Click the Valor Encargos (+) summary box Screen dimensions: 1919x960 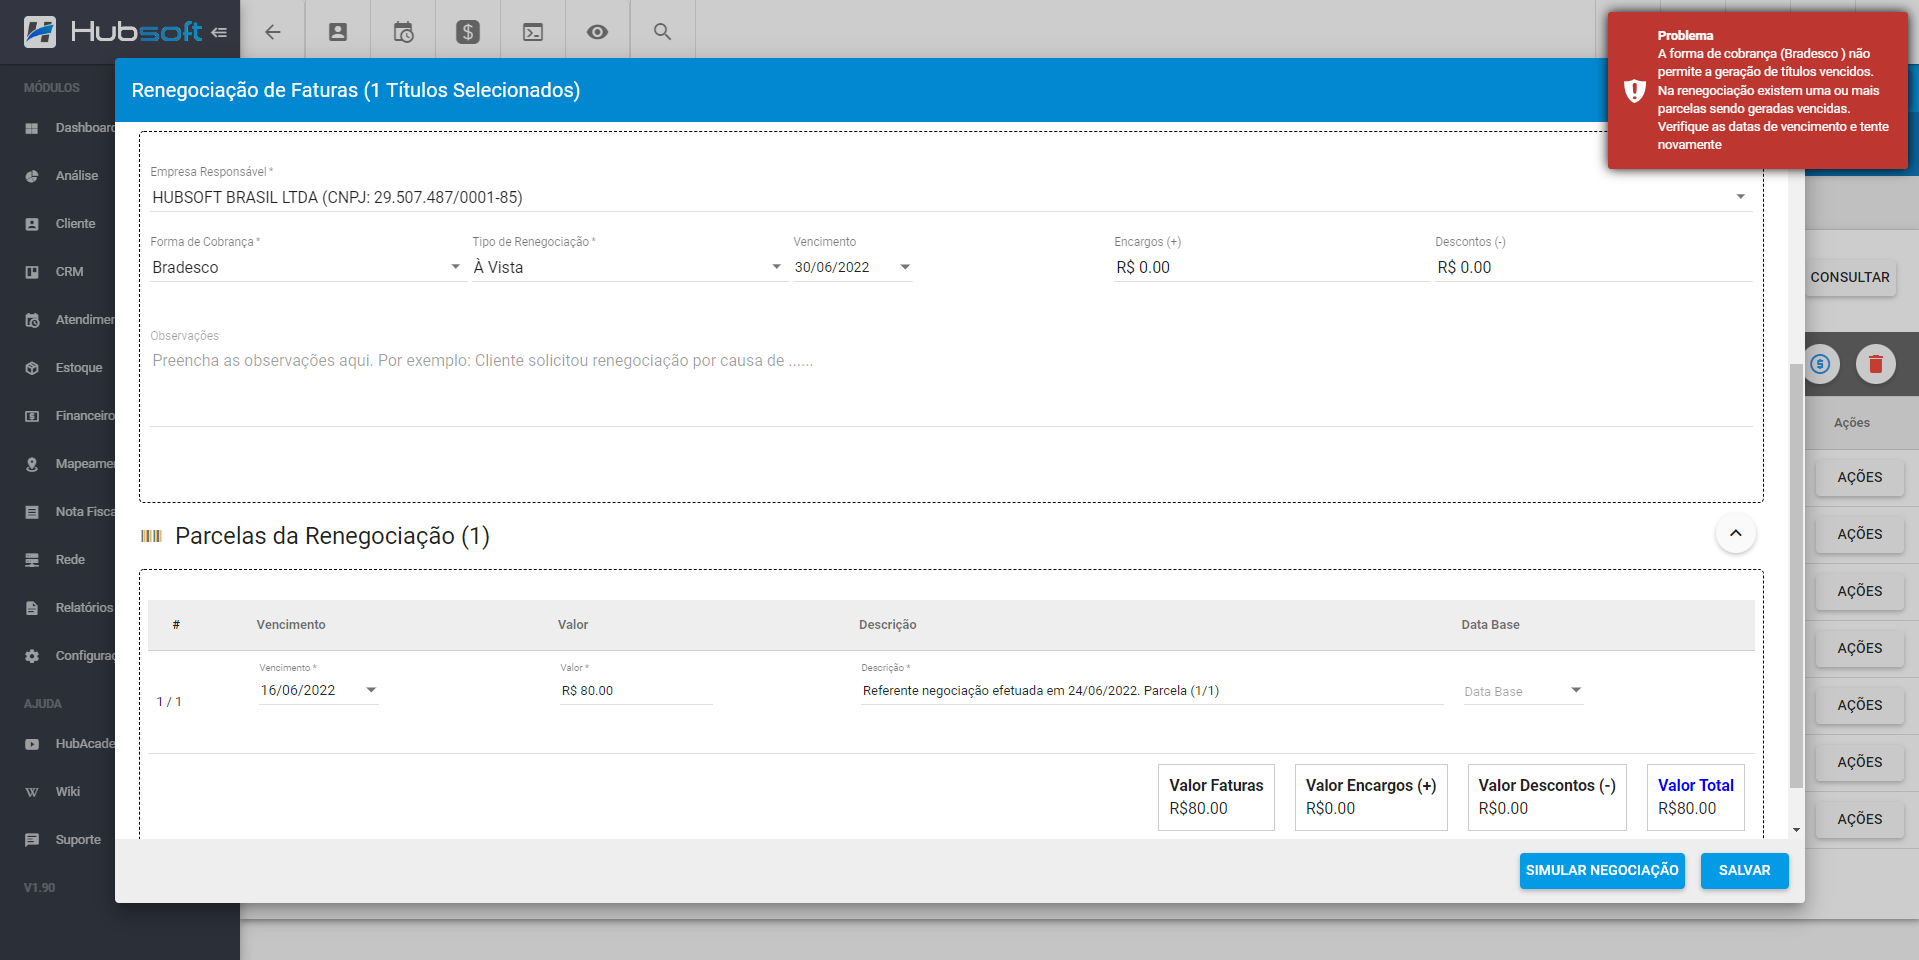[1371, 797]
